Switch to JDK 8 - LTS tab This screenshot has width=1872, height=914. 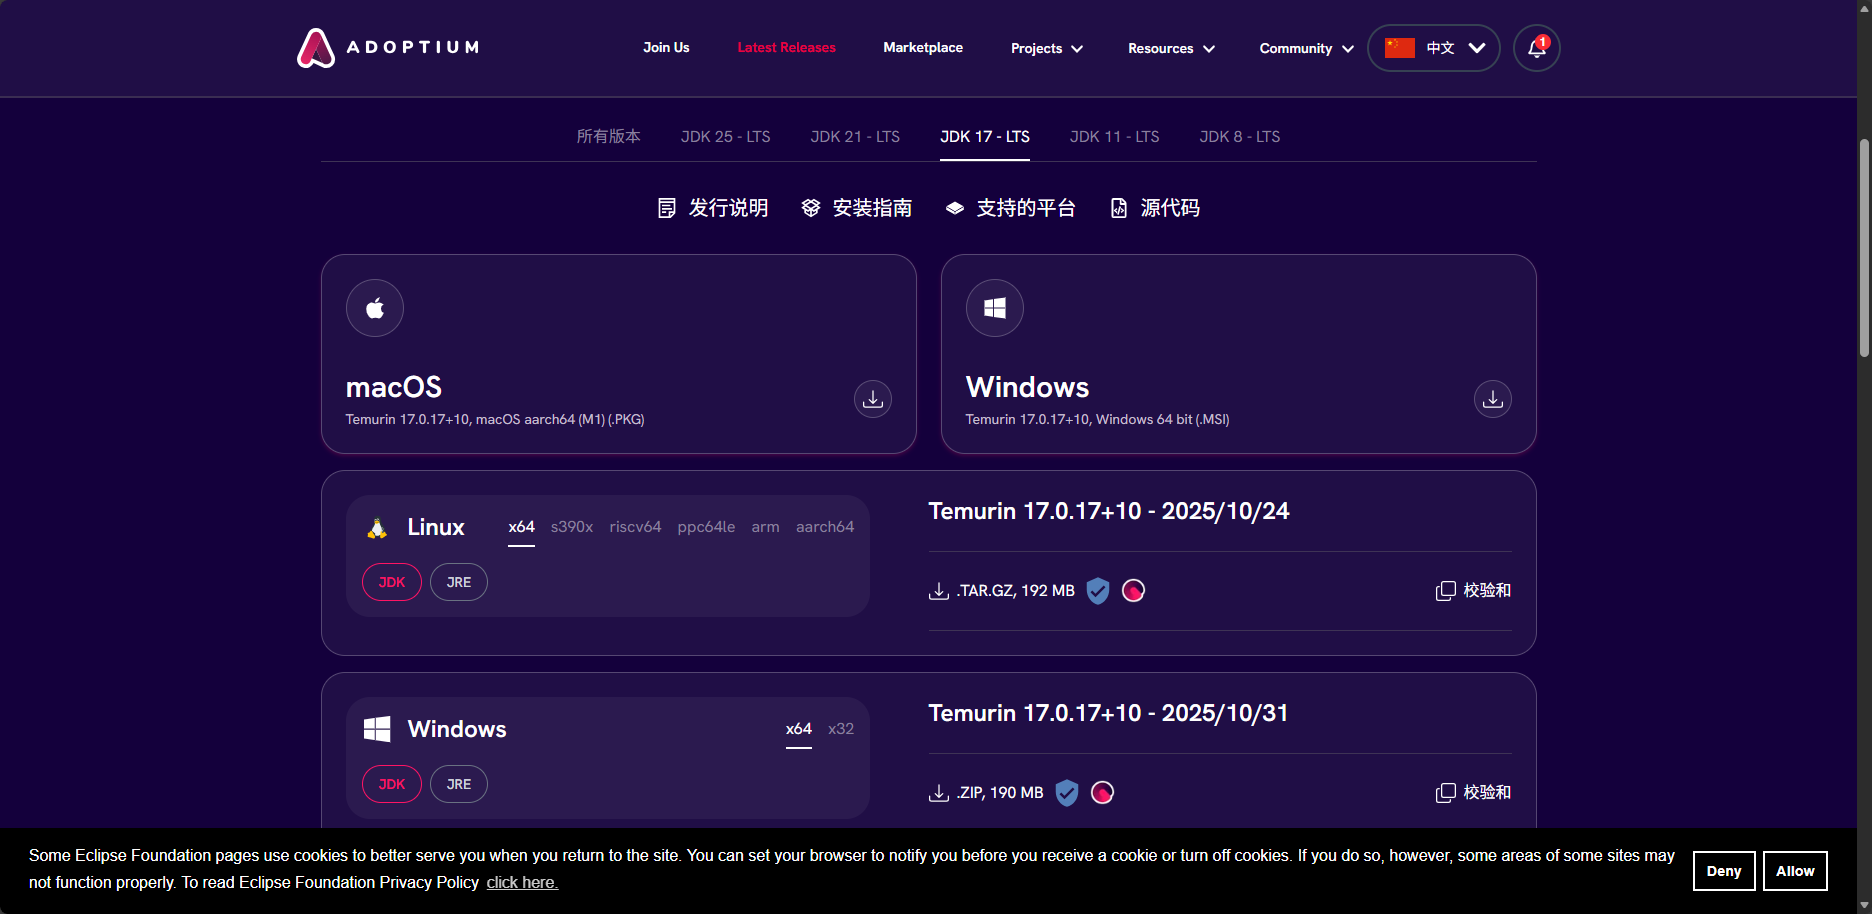1240,136
